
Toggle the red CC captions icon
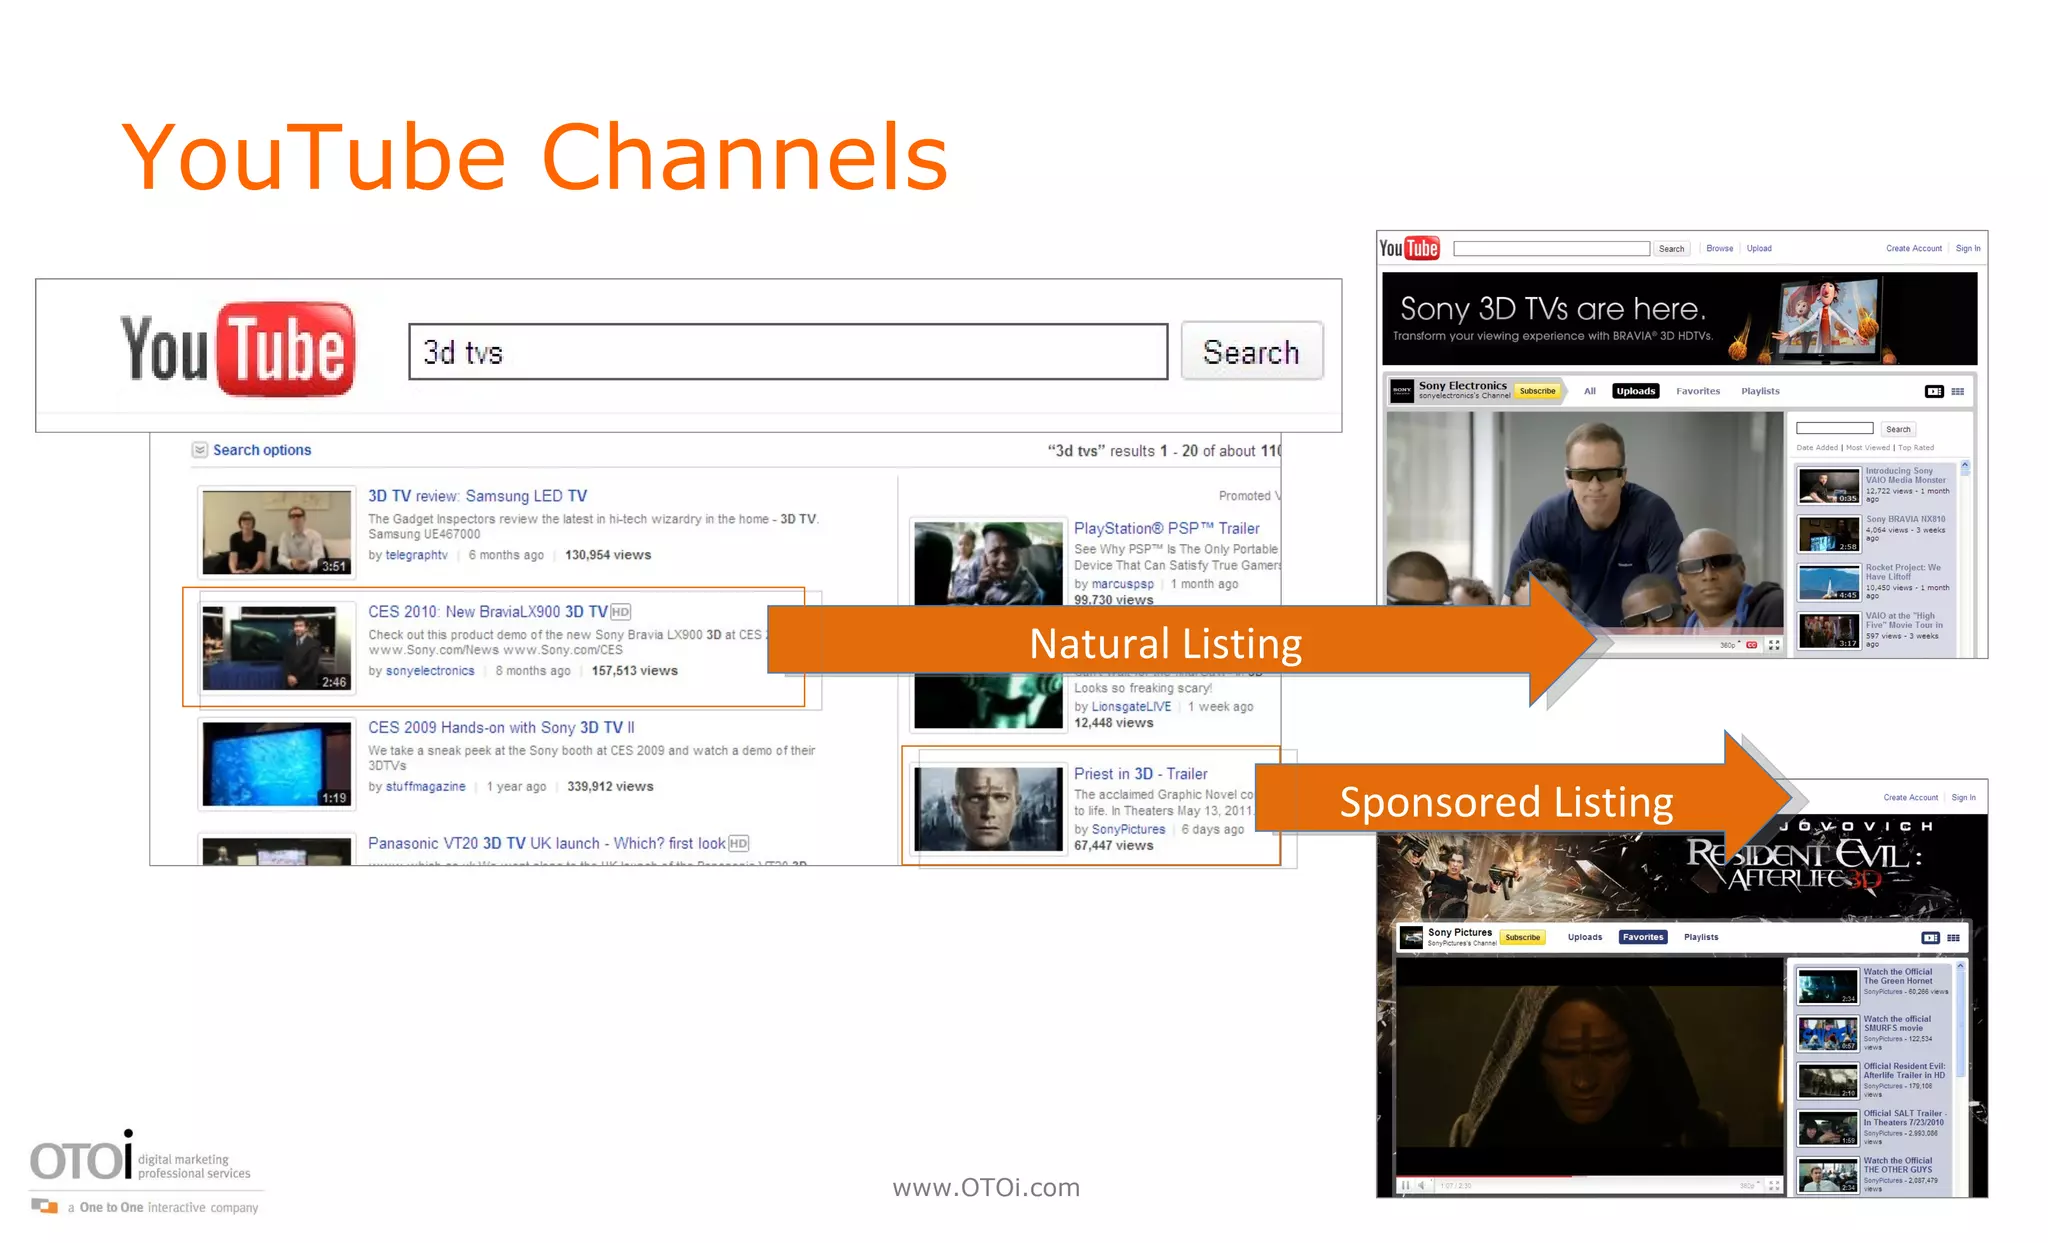(x=1751, y=645)
